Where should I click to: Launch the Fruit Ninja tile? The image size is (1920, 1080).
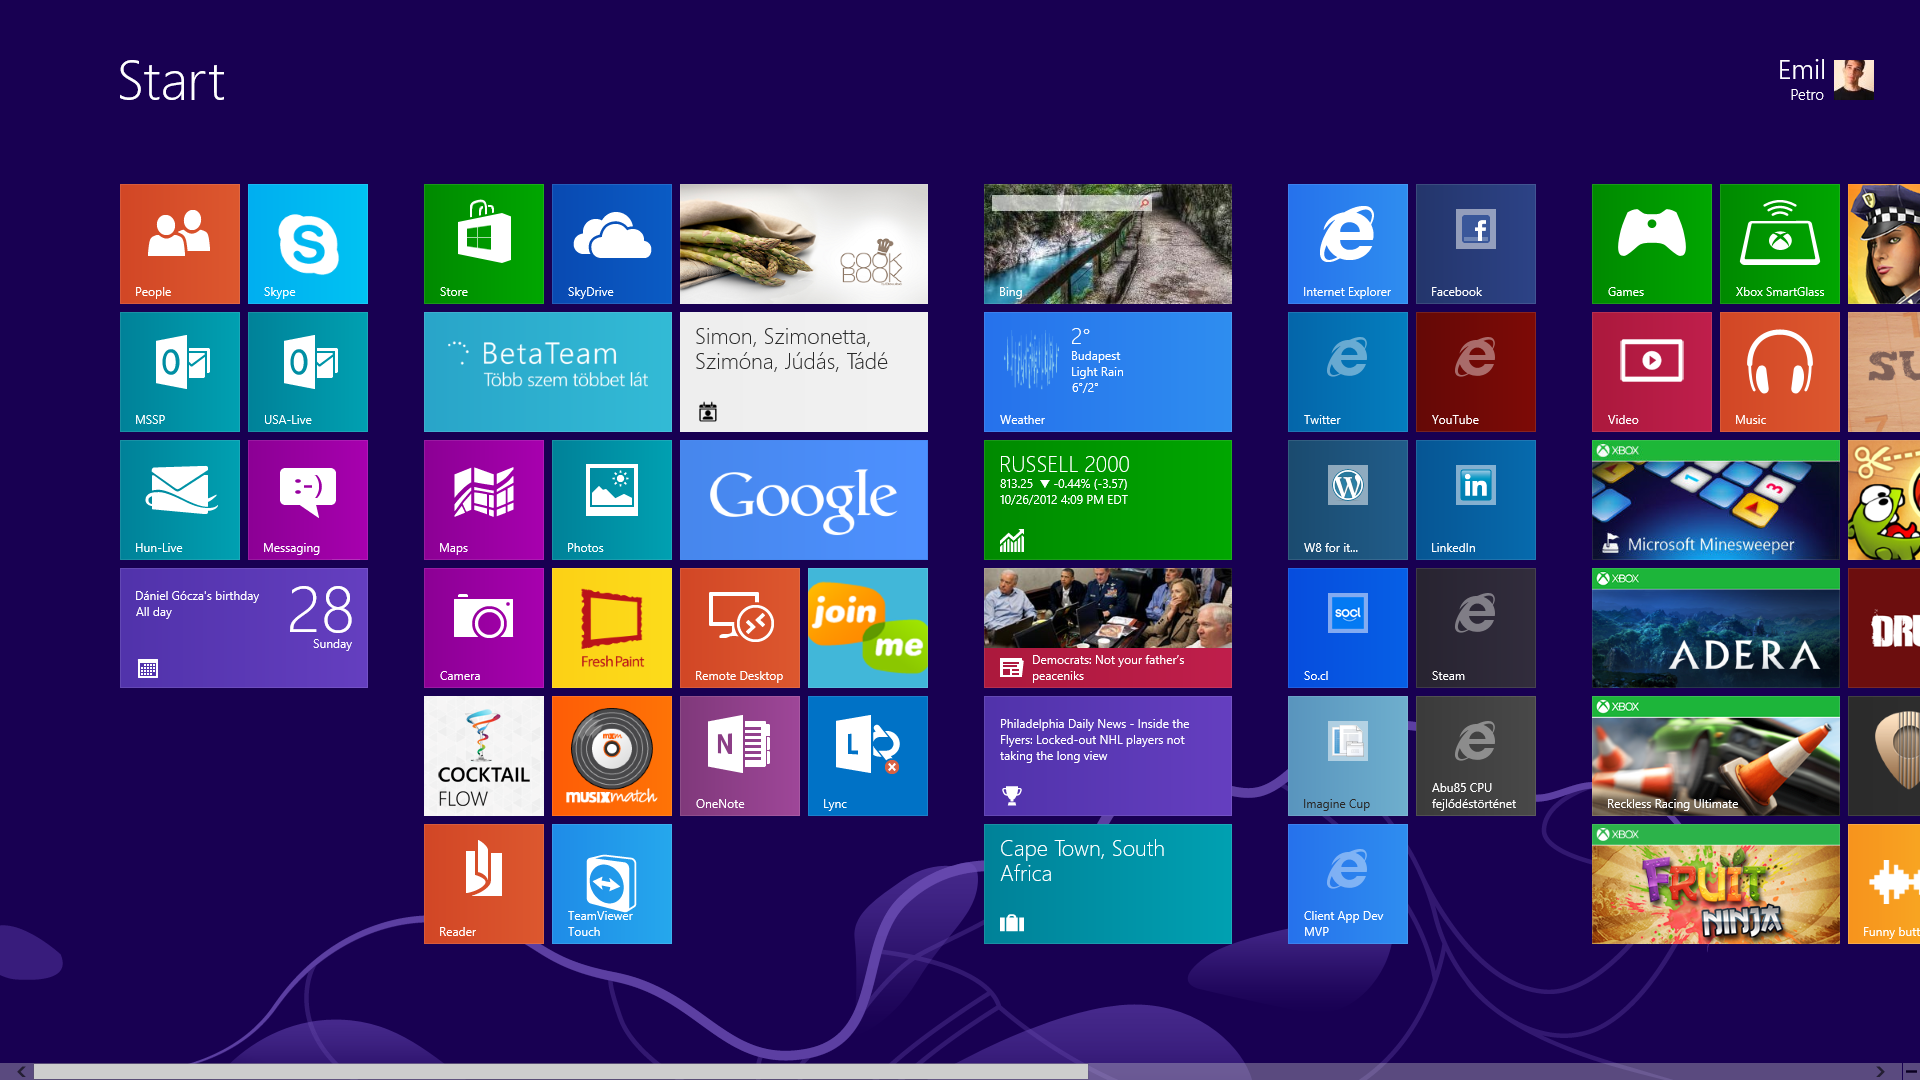coord(1716,884)
